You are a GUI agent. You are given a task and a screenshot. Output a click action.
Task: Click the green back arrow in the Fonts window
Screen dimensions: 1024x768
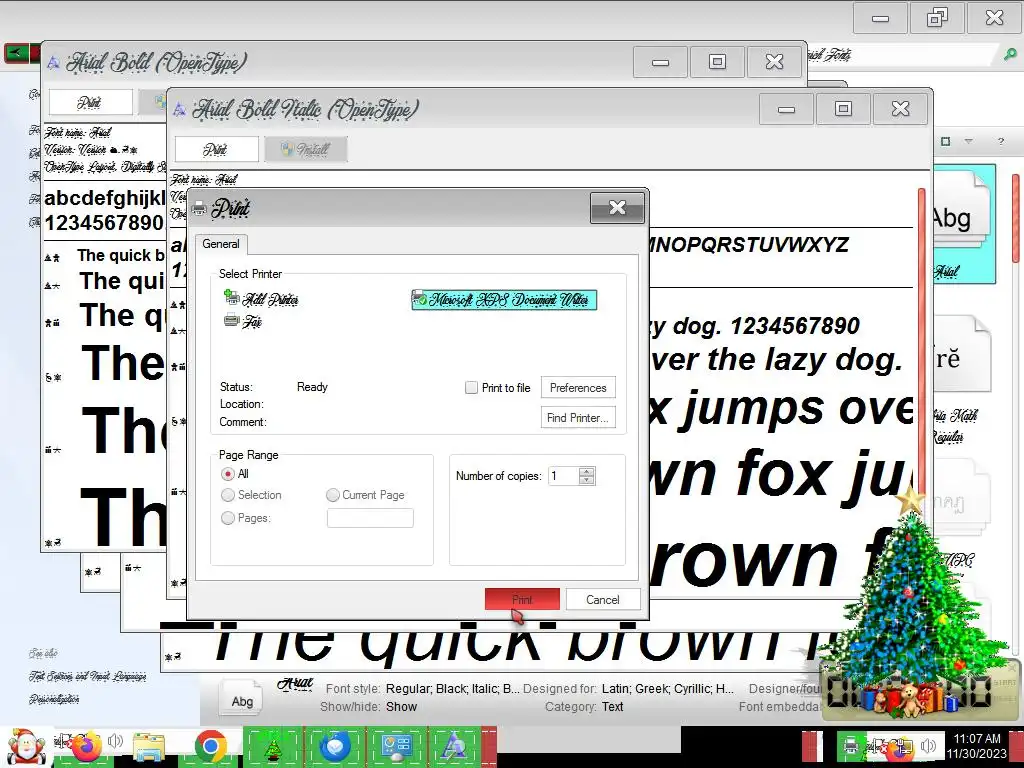16,52
